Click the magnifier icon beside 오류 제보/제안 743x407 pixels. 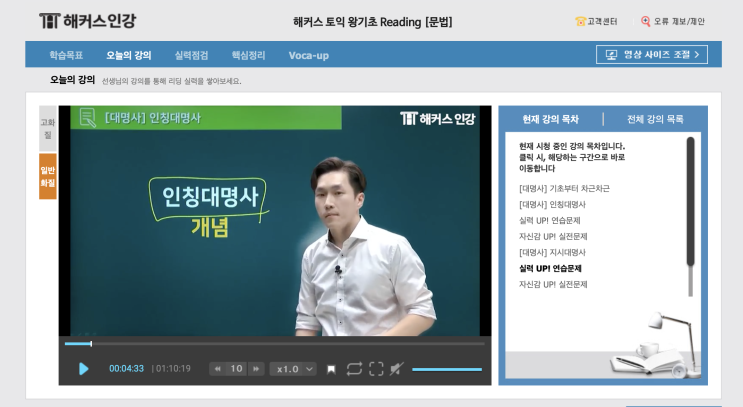(645, 21)
